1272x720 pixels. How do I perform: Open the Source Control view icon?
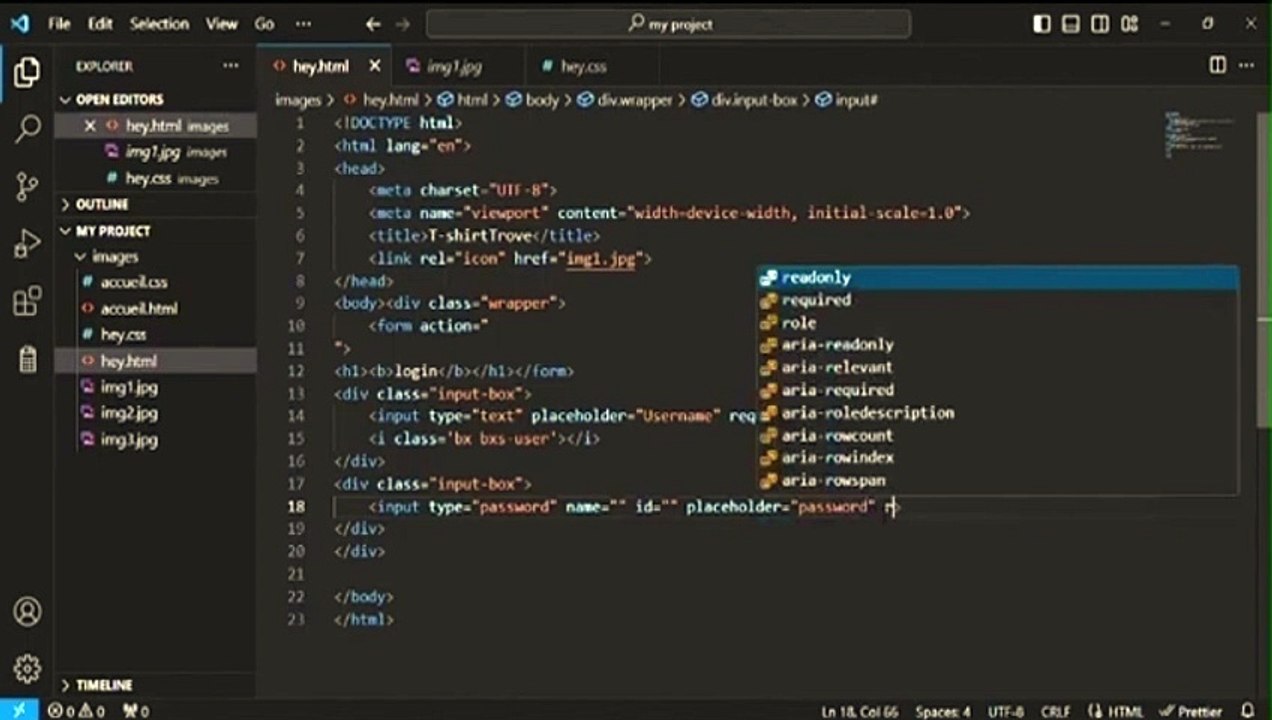pyautogui.click(x=27, y=186)
